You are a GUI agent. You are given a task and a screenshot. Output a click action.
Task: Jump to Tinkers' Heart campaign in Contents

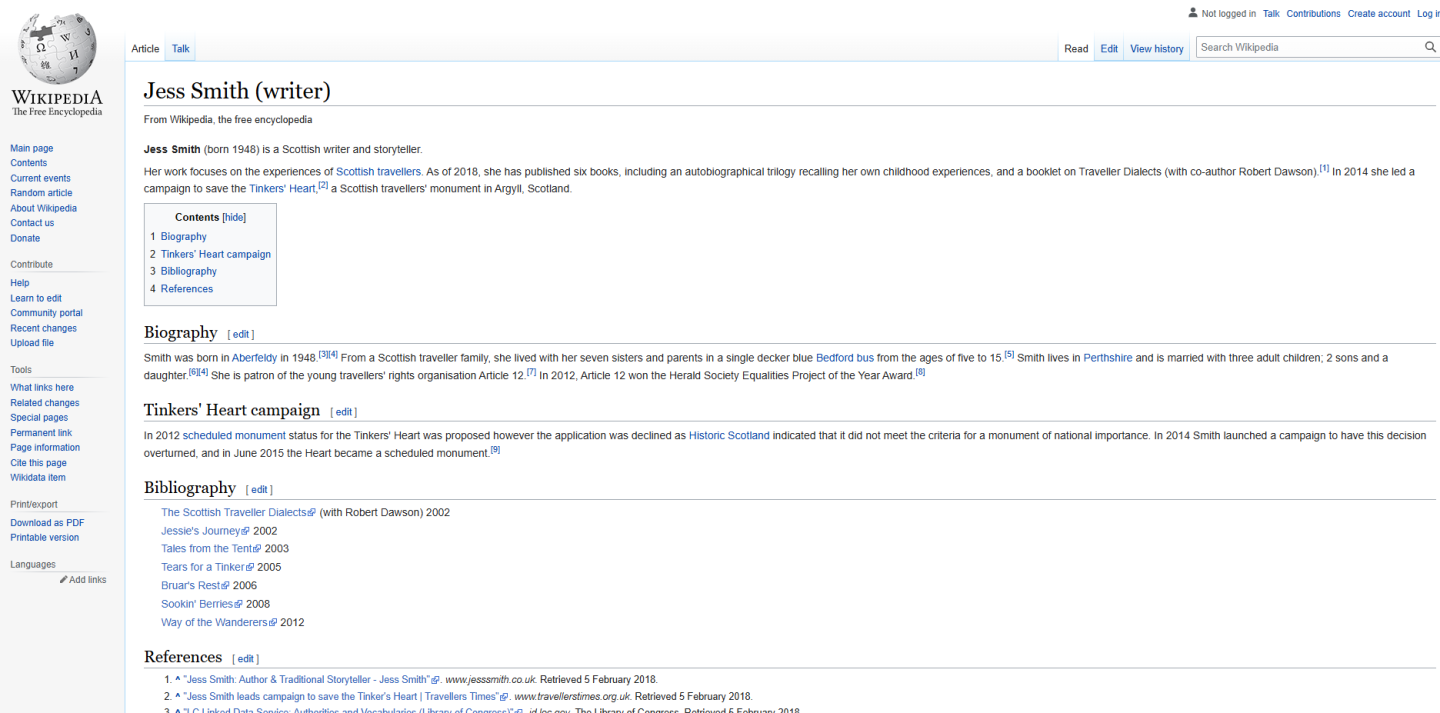click(215, 254)
